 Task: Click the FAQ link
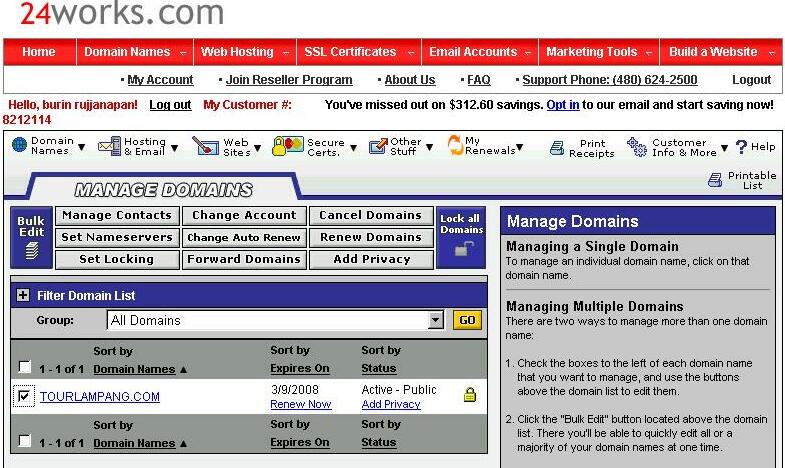(479, 80)
